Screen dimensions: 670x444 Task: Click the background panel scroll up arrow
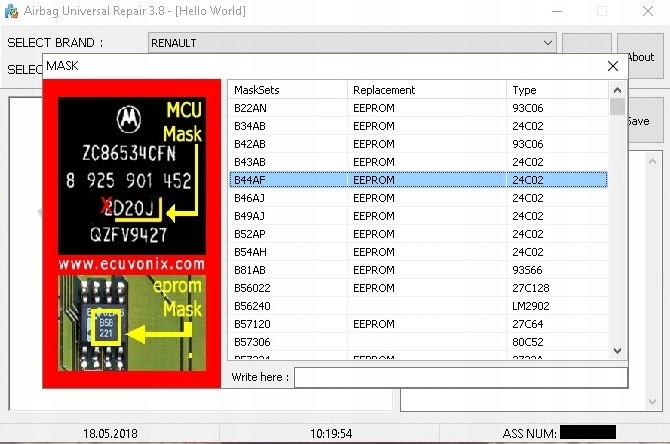click(652, 162)
